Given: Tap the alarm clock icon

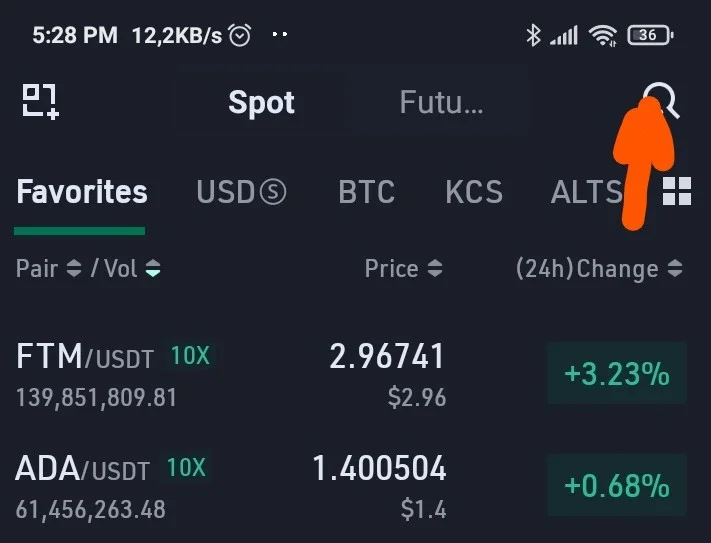Looking at the screenshot, I should (x=239, y=35).
